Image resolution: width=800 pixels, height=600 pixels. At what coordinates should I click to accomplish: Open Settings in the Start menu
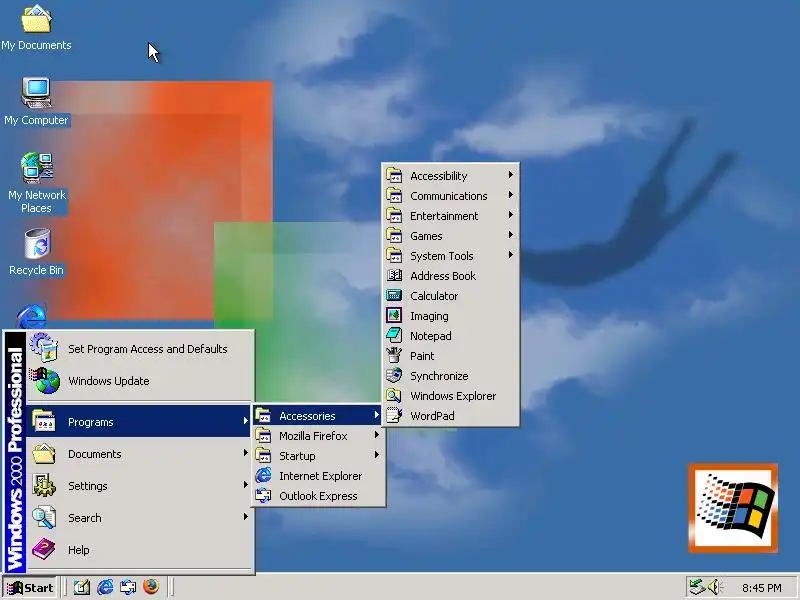140,486
